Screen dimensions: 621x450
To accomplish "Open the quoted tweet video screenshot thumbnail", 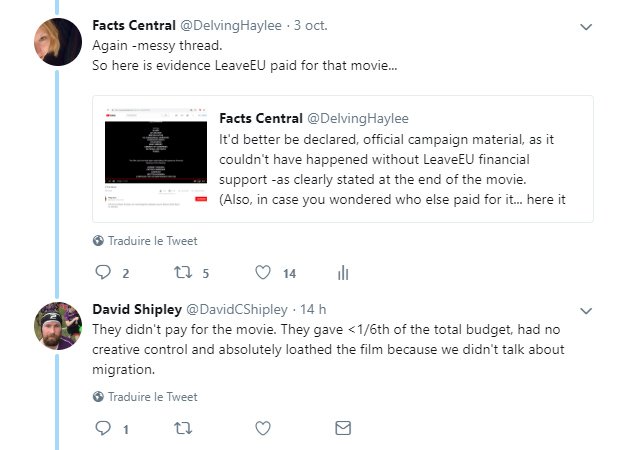I will point(156,159).
